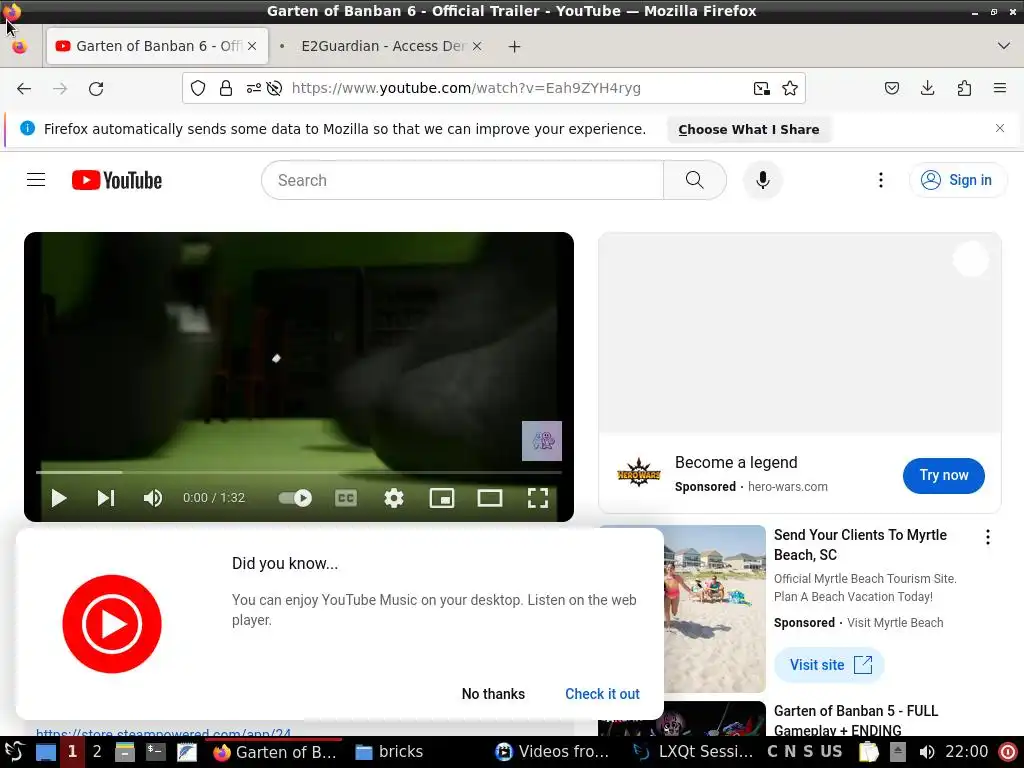Click the youtube.com URL address field
The width and height of the screenshot is (1024, 768).
466,88
